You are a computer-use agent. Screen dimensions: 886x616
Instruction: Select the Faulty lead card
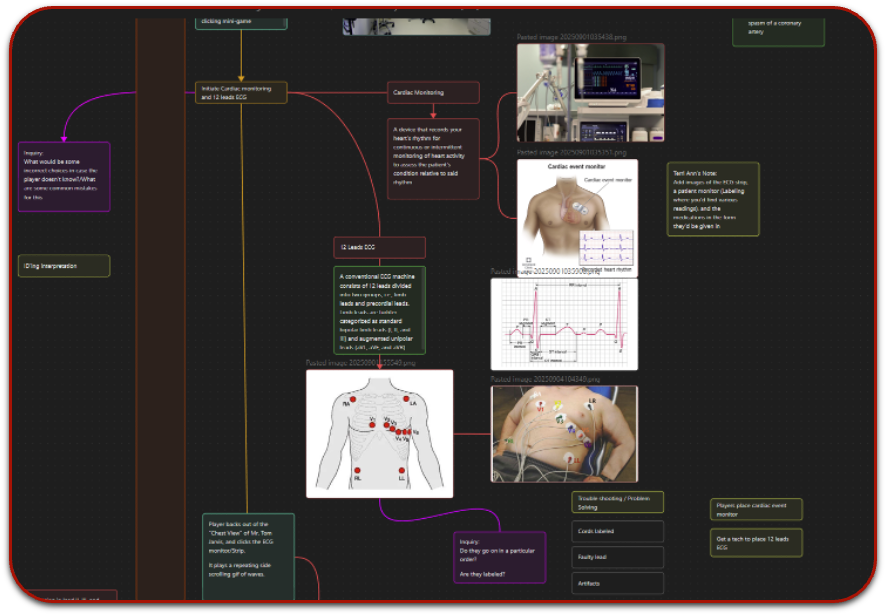pos(618,557)
